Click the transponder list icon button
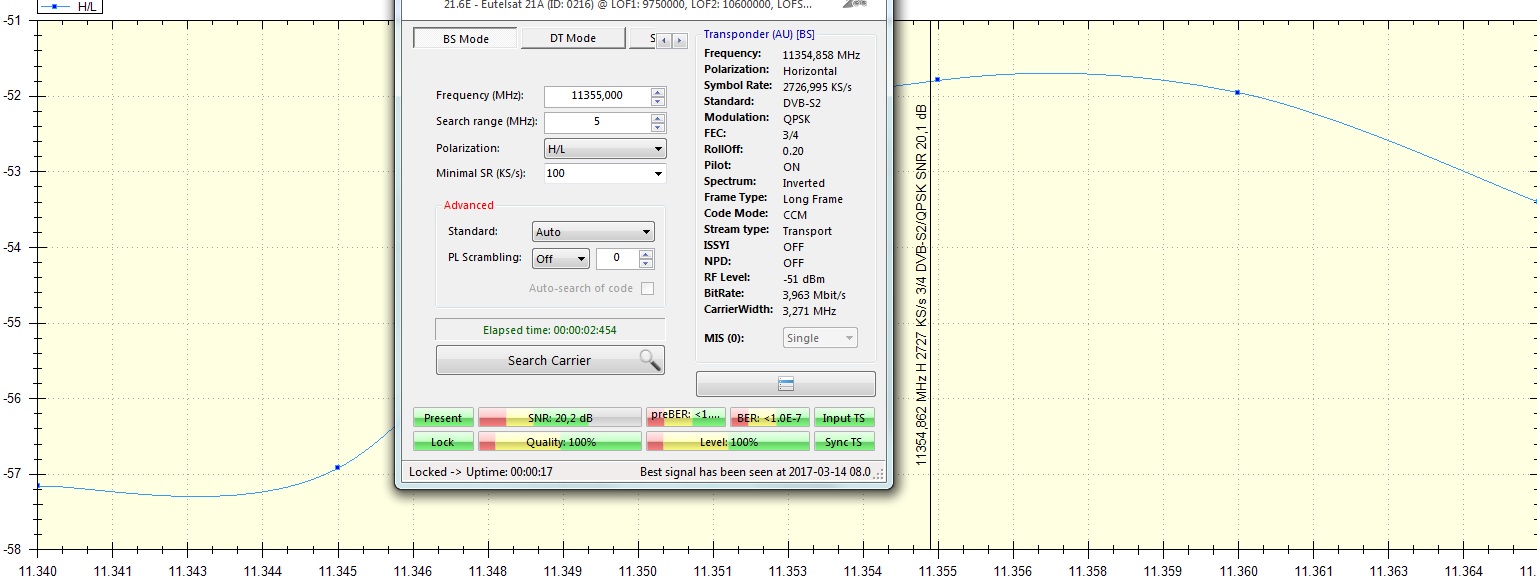This screenshot has width=1537, height=586. [785, 384]
